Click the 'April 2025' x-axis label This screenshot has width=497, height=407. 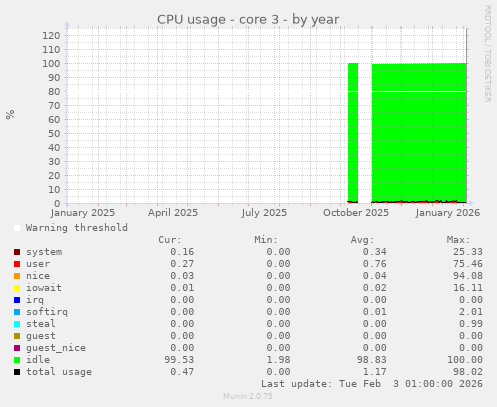(x=173, y=213)
